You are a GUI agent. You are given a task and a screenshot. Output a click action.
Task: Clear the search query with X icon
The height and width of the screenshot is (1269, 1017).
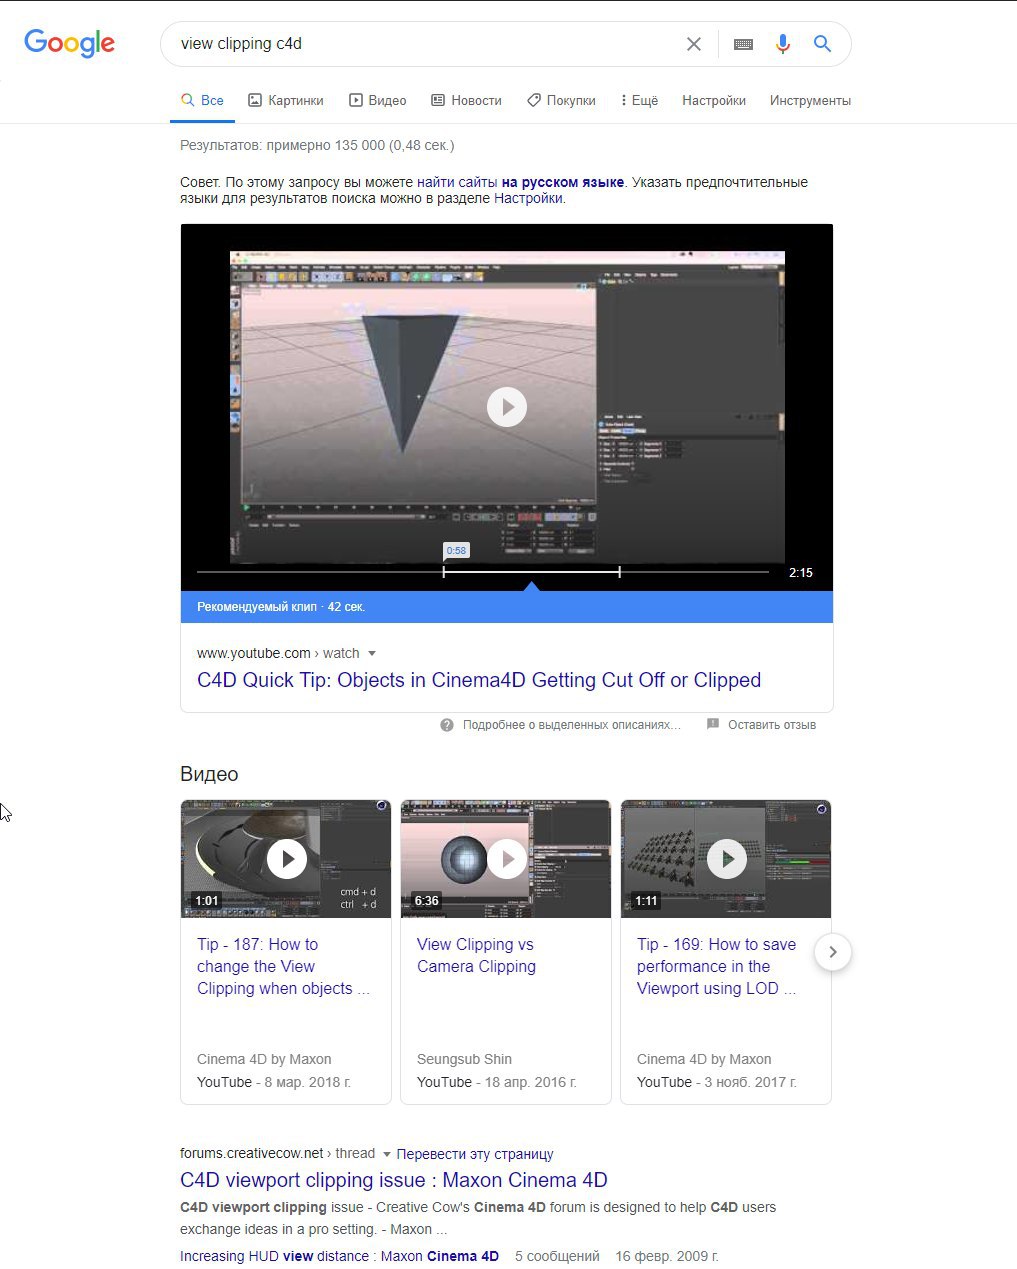click(x=694, y=44)
